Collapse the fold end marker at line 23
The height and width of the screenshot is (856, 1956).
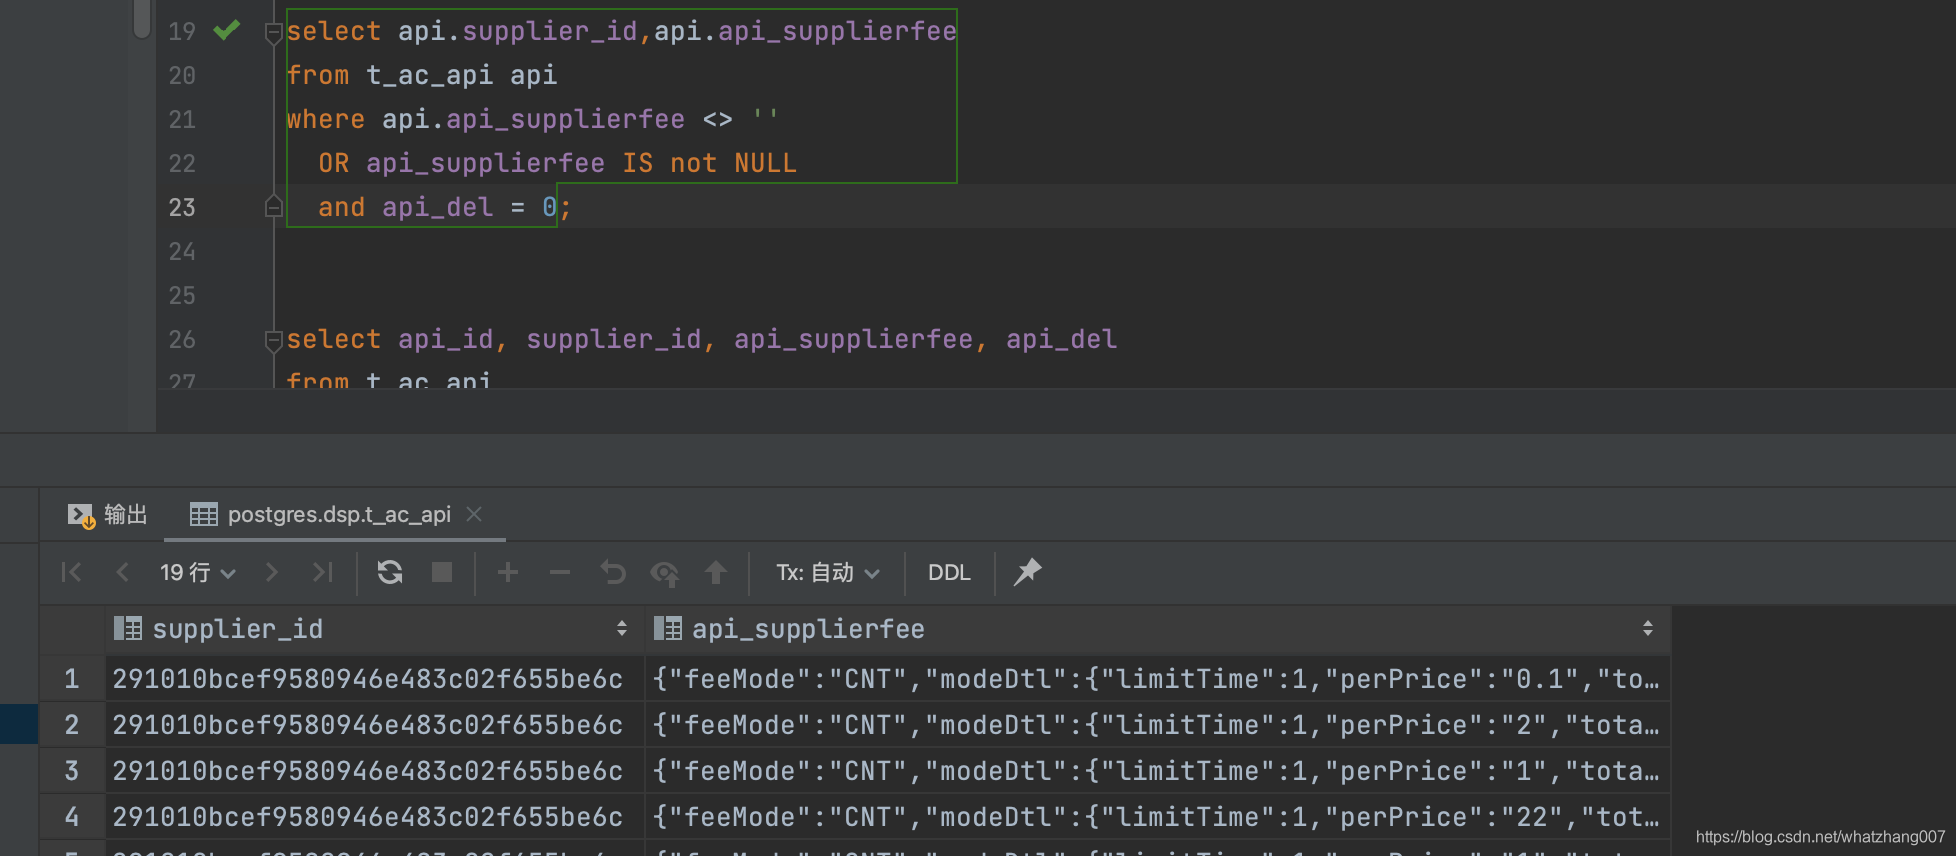(273, 207)
